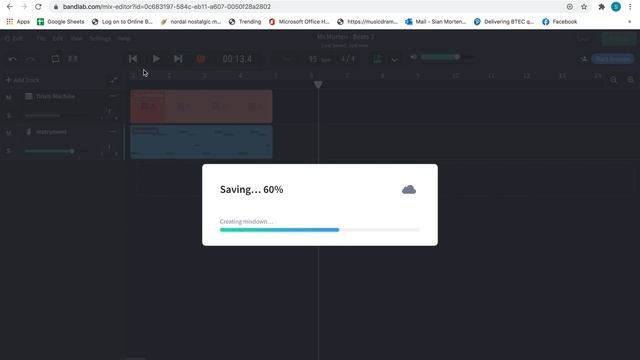Click the saving progress bar
This screenshot has height=360, width=640.
coord(320,230)
